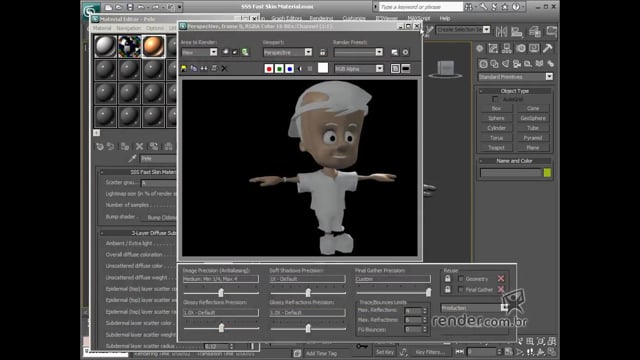Enable the Final Gather reuse checkbox

[x=461, y=289]
